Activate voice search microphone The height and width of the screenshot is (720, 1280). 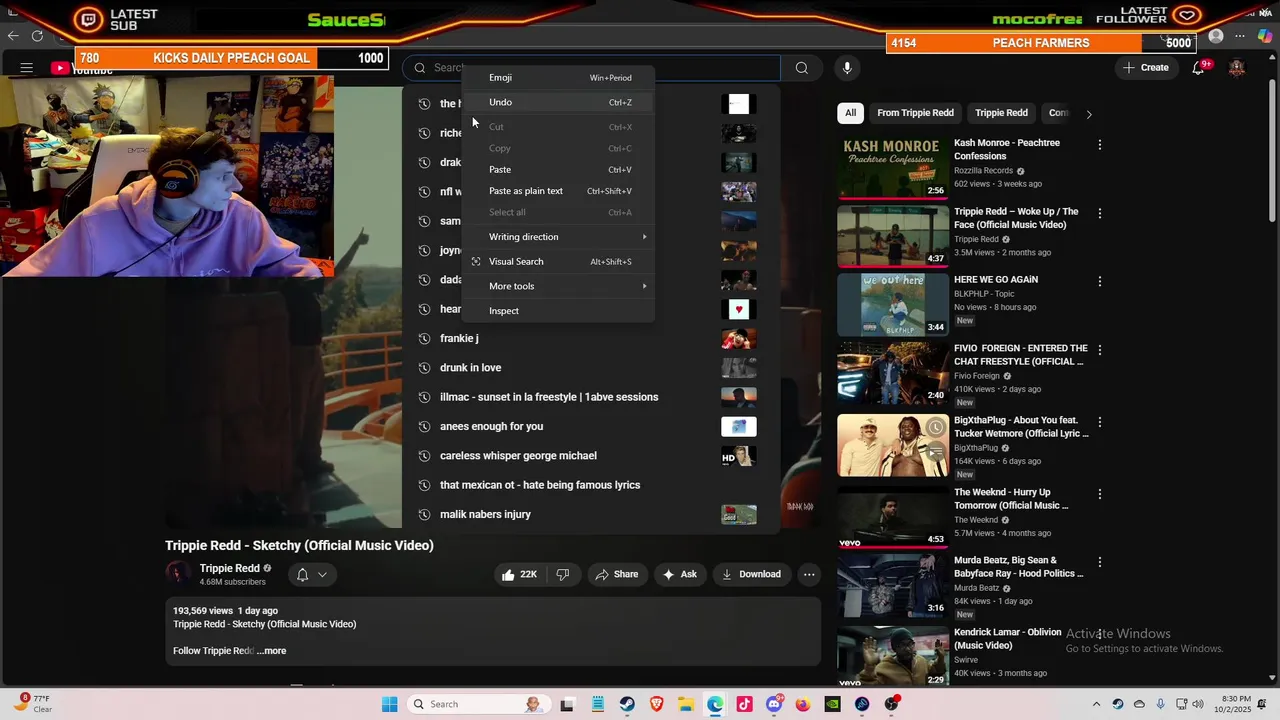pos(847,68)
